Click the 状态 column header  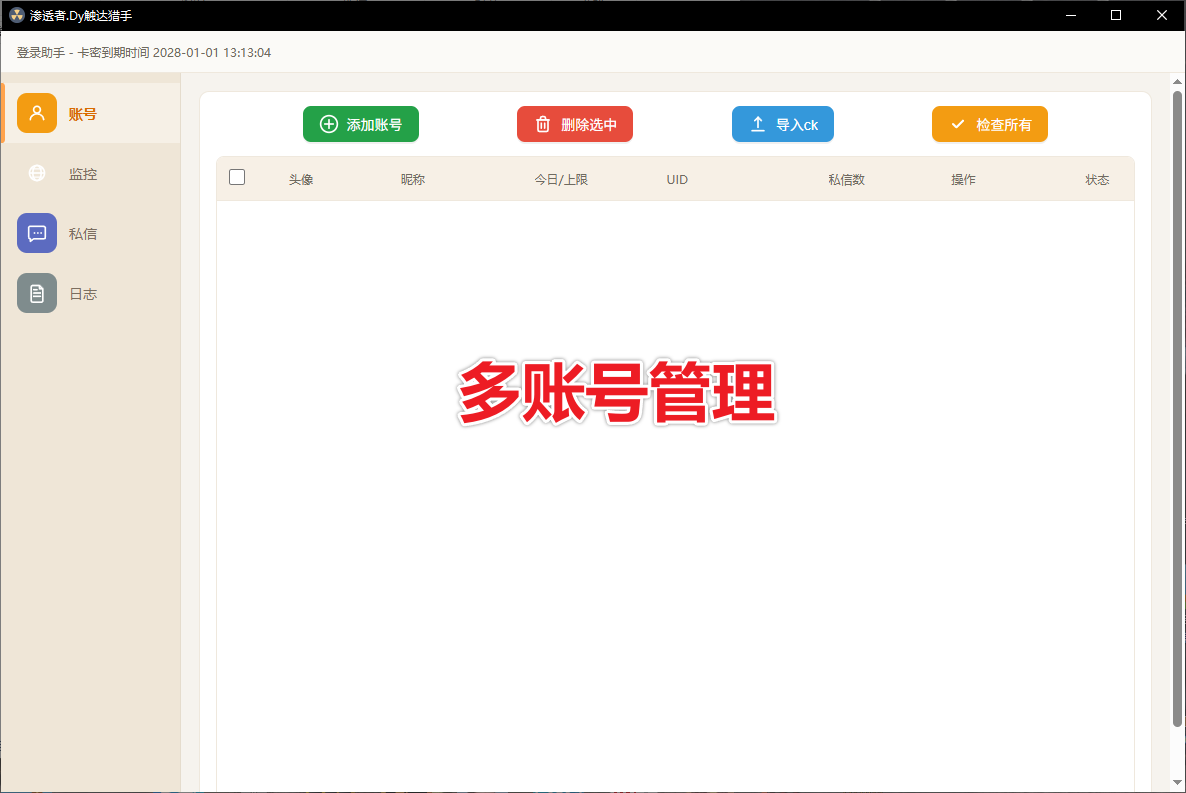(1097, 180)
